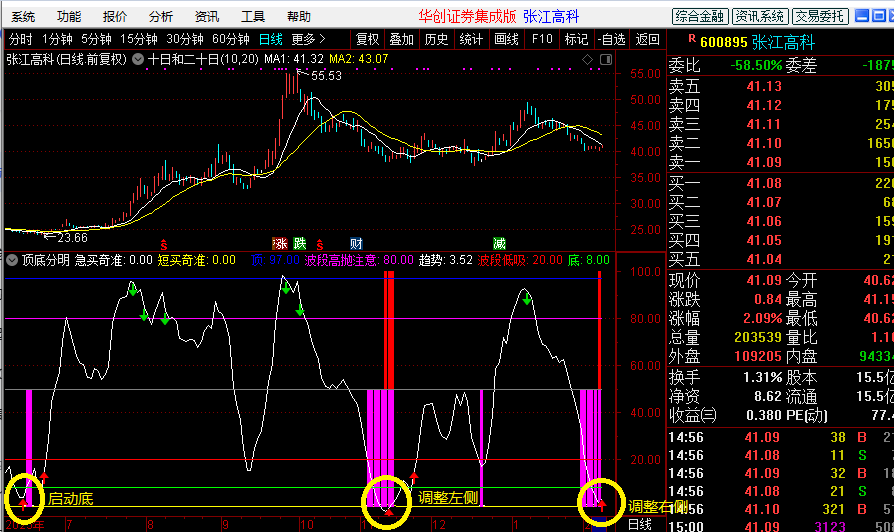Click the 换手 value 1.31%
Image resolution: width=895 pixels, height=532 pixels.
tap(762, 377)
